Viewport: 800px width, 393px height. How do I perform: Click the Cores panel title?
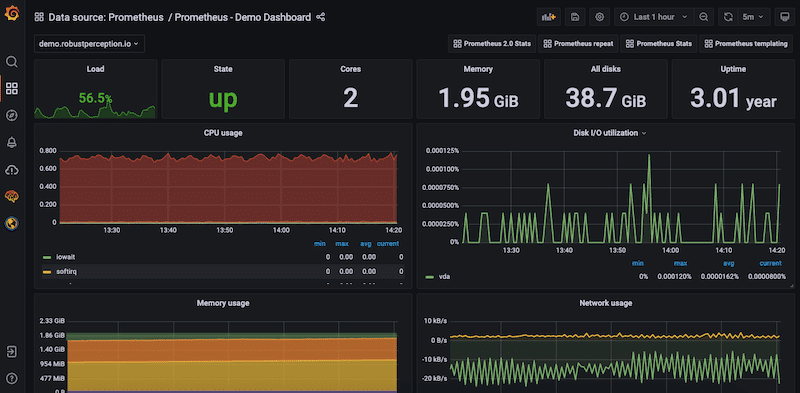tap(351, 69)
